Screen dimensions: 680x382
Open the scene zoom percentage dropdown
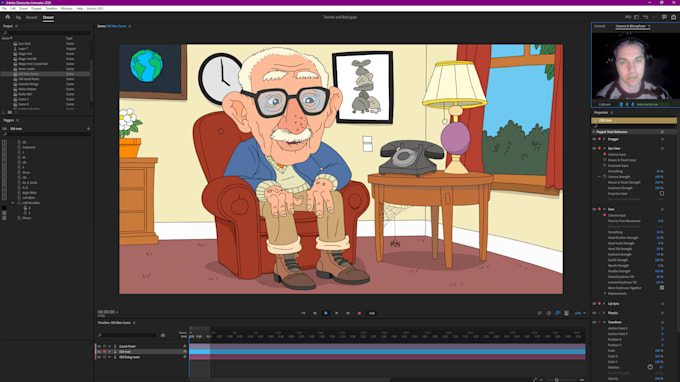click(580, 313)
